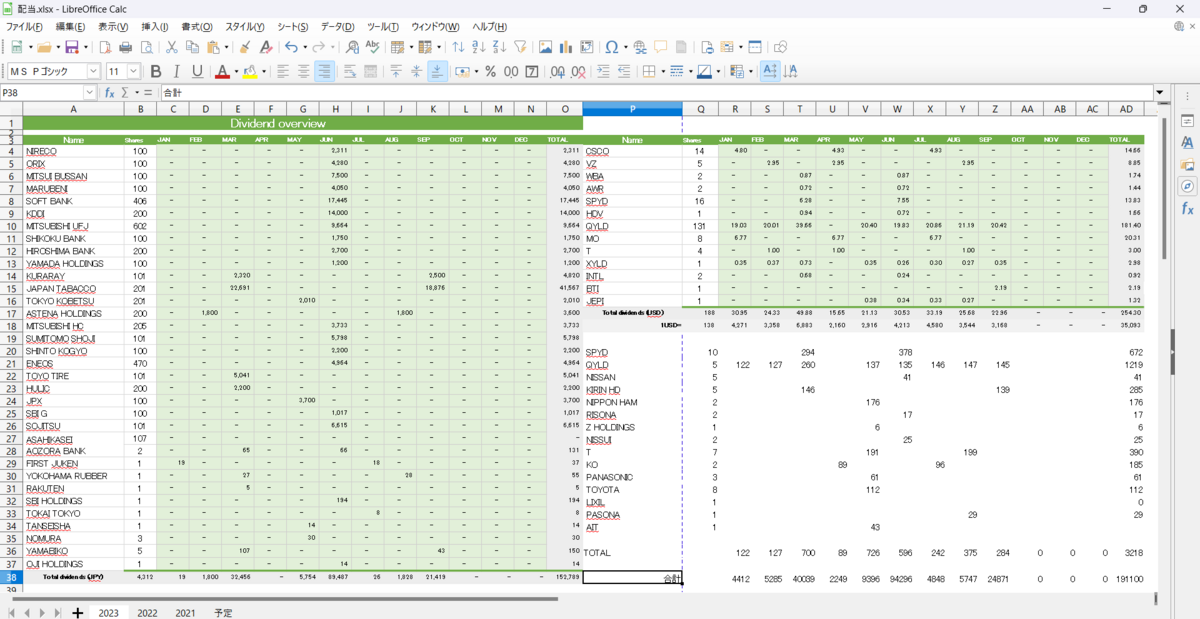Screen dimensions: 1200x619
Task: Click the add new sheet plus button
Action: pos(77,612)
